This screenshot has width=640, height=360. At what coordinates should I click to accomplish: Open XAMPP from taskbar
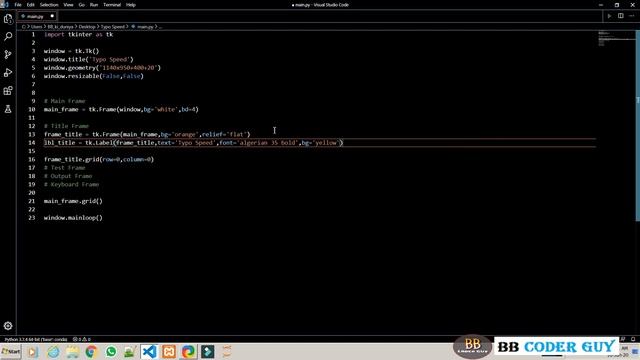pyautogui.click(x=169, y=351)
